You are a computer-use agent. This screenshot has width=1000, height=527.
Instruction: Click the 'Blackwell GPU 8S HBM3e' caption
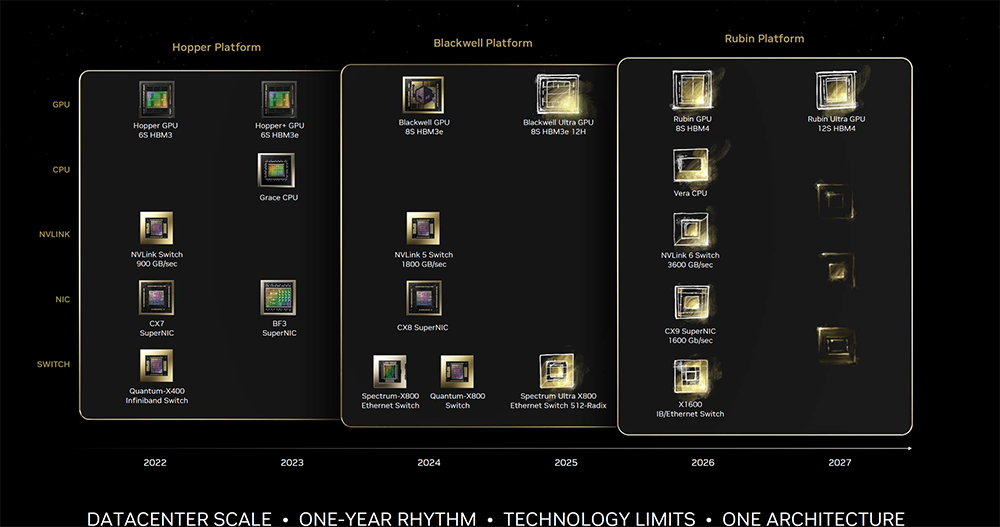424,127
